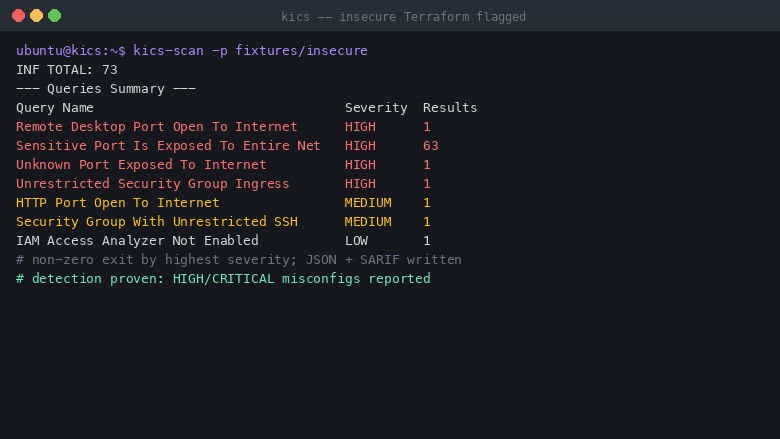Click the 'Results' column header
780x439 pixels.
tap(450, 107)
